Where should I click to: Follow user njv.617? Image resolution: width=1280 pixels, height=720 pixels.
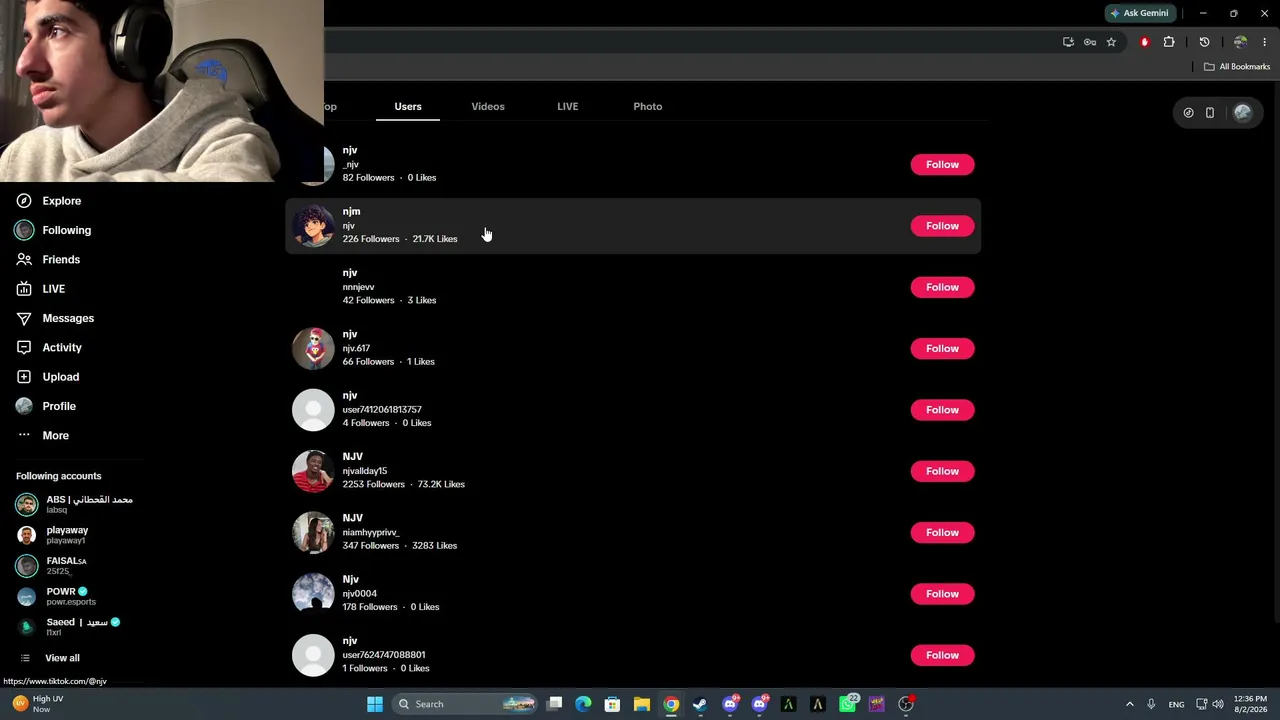(942, 349)
